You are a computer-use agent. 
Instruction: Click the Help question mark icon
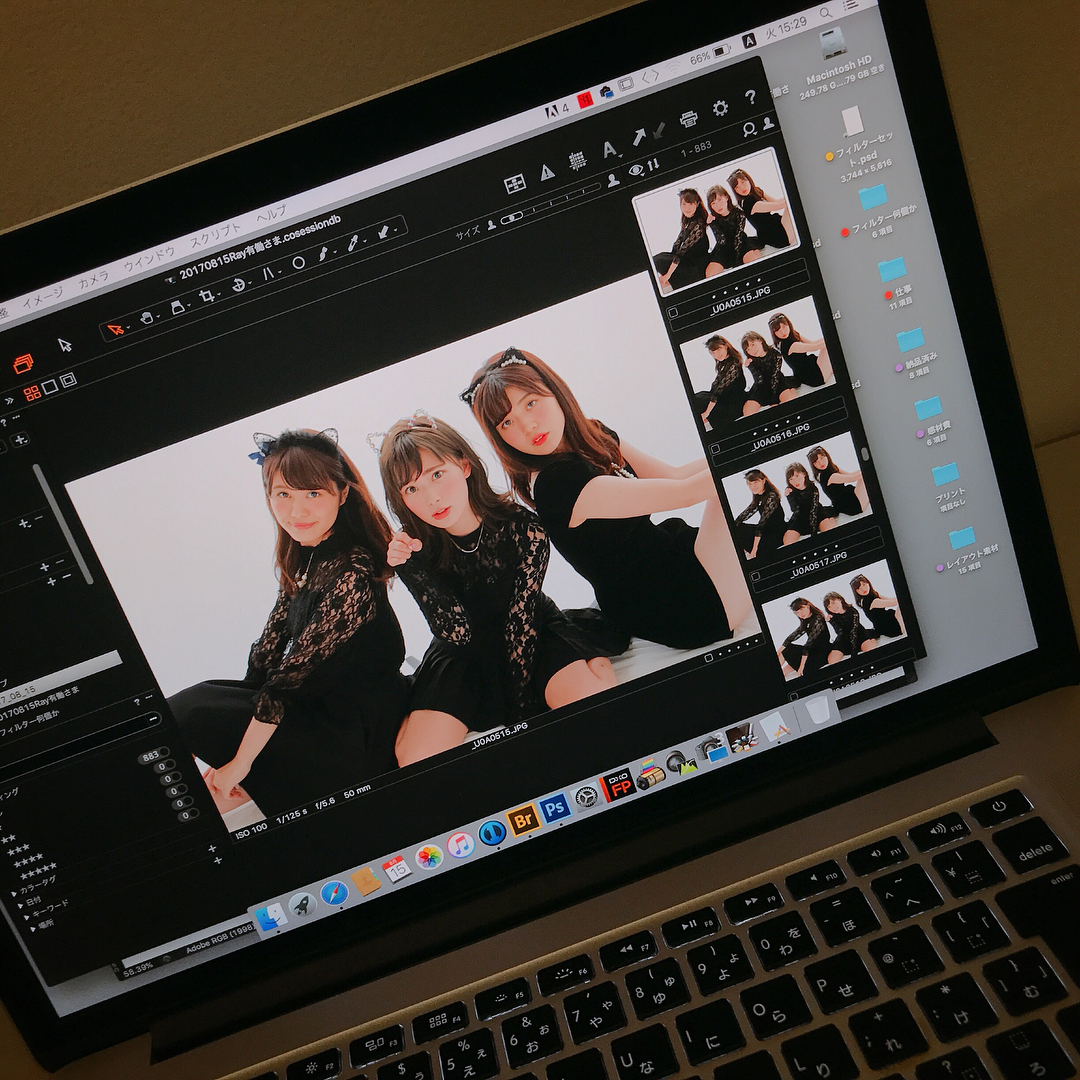coord(750,98)
